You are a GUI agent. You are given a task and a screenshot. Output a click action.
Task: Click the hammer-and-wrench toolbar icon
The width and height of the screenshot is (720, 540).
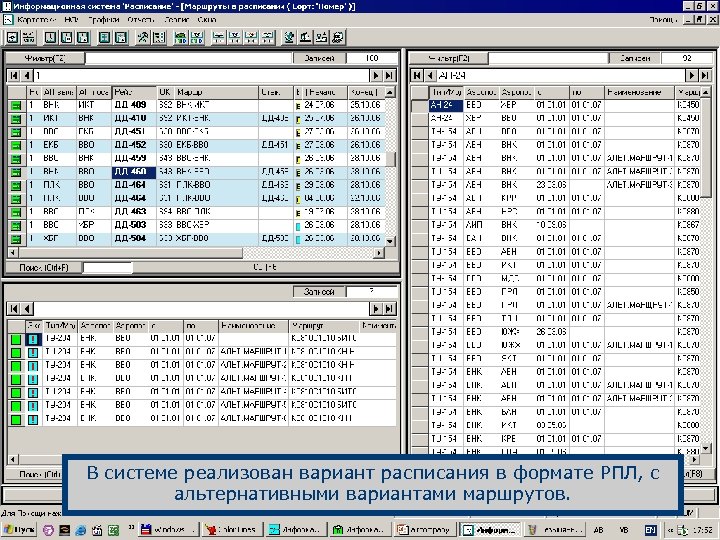point(143,37)
